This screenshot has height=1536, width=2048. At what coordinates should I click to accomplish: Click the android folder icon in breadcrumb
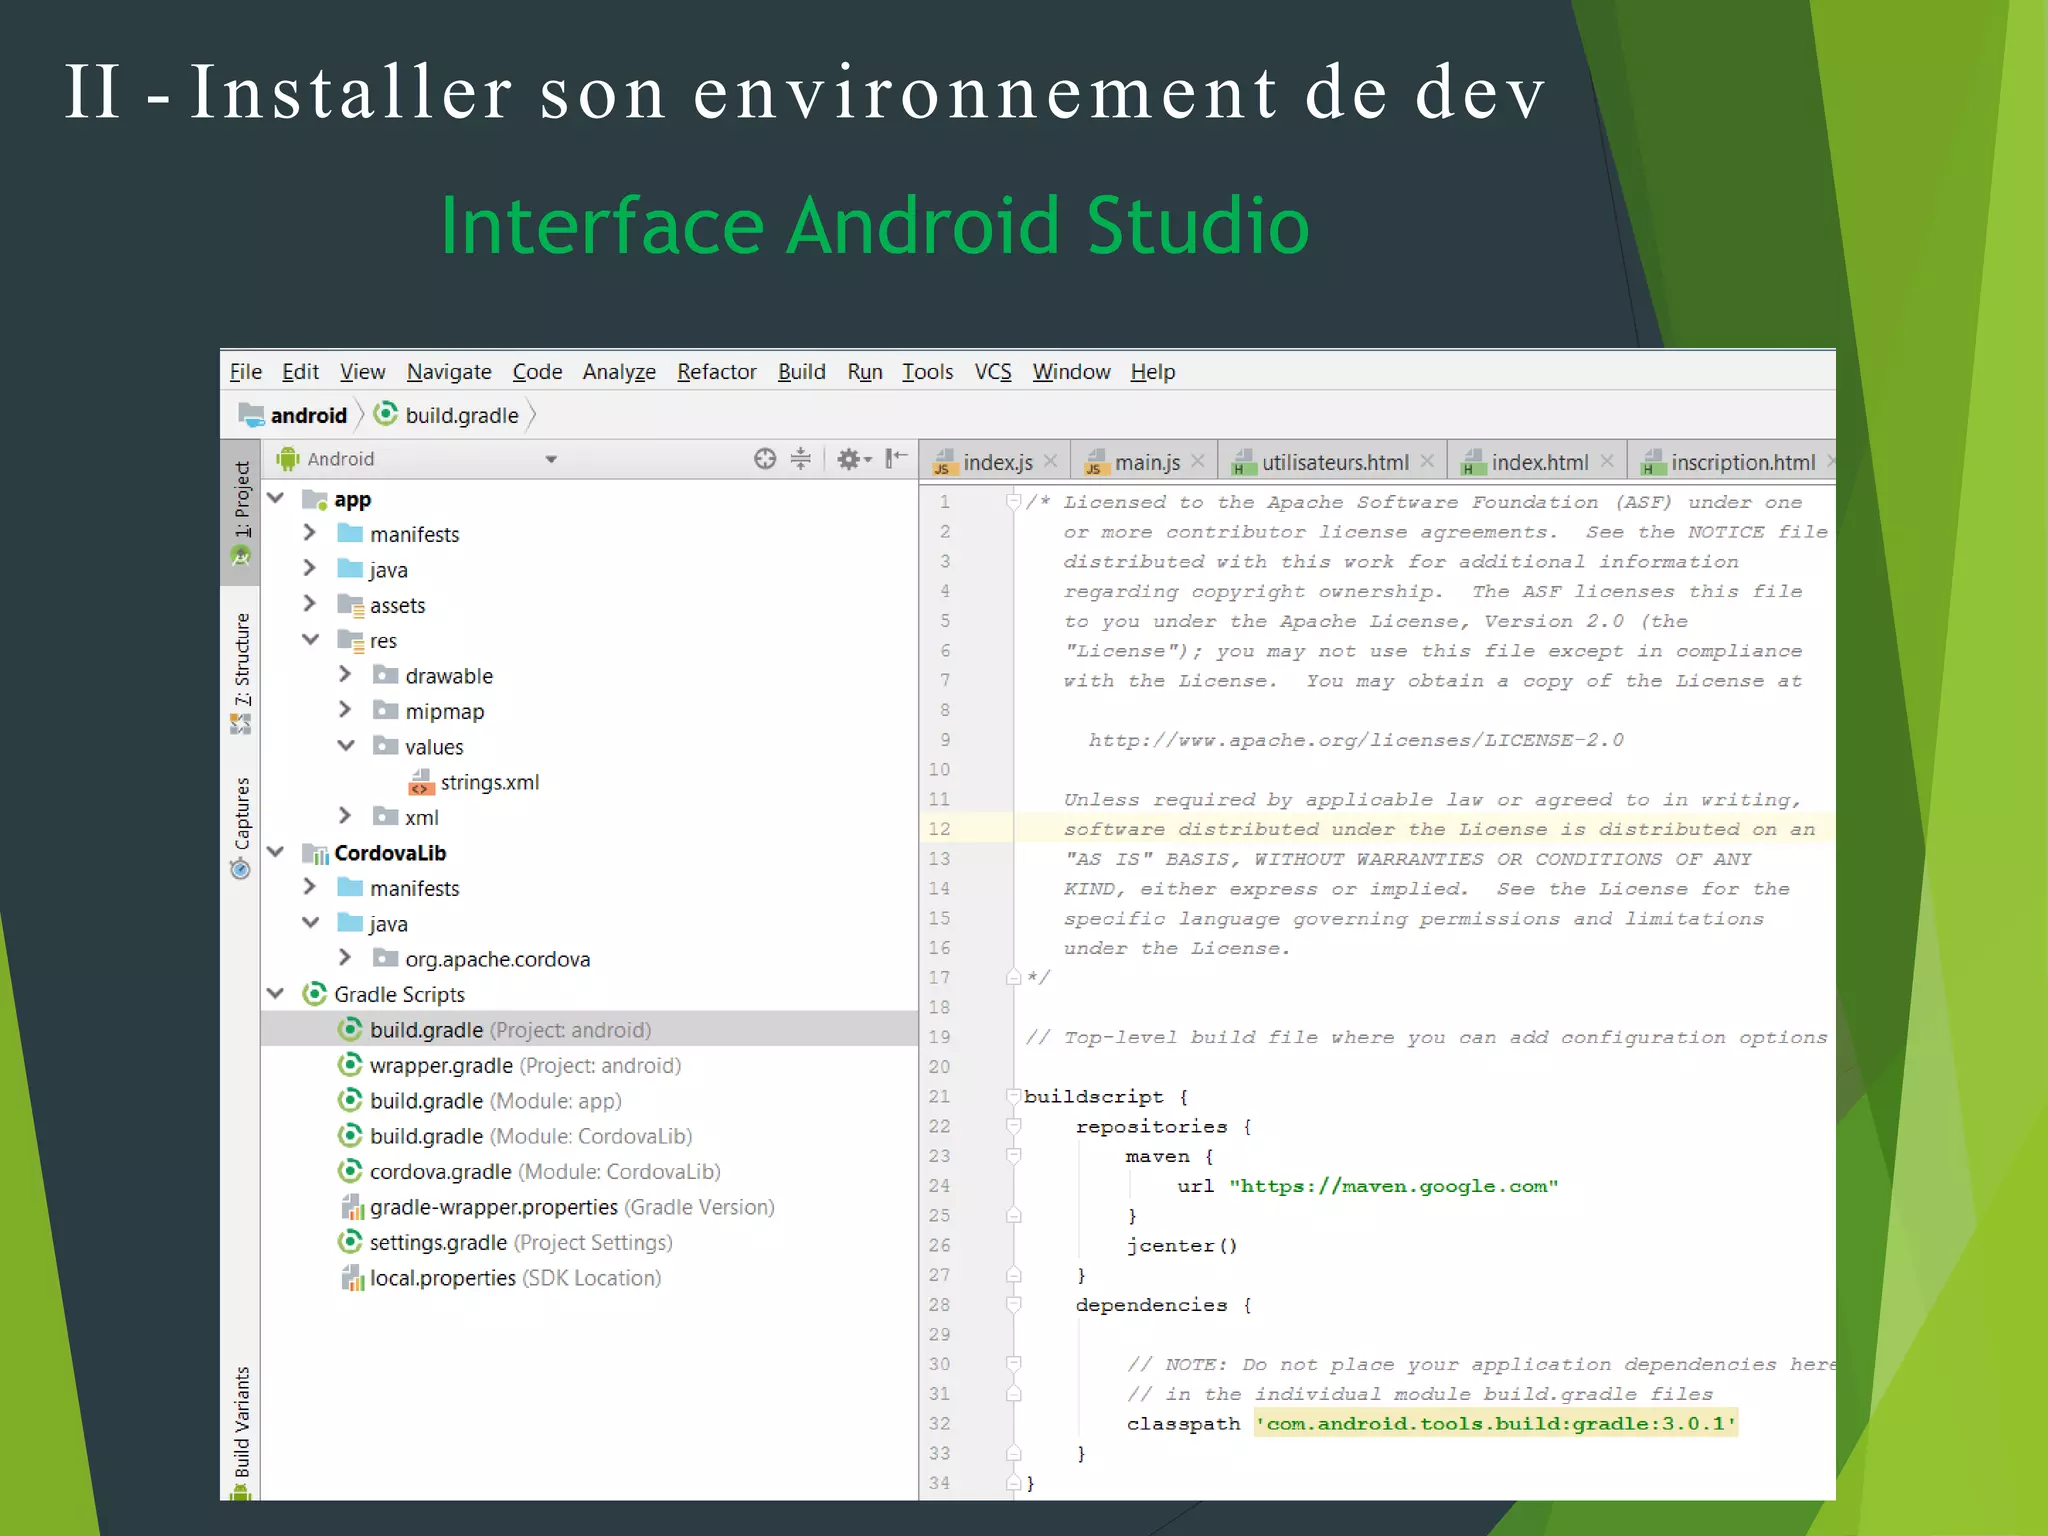[x=251, y=414]
